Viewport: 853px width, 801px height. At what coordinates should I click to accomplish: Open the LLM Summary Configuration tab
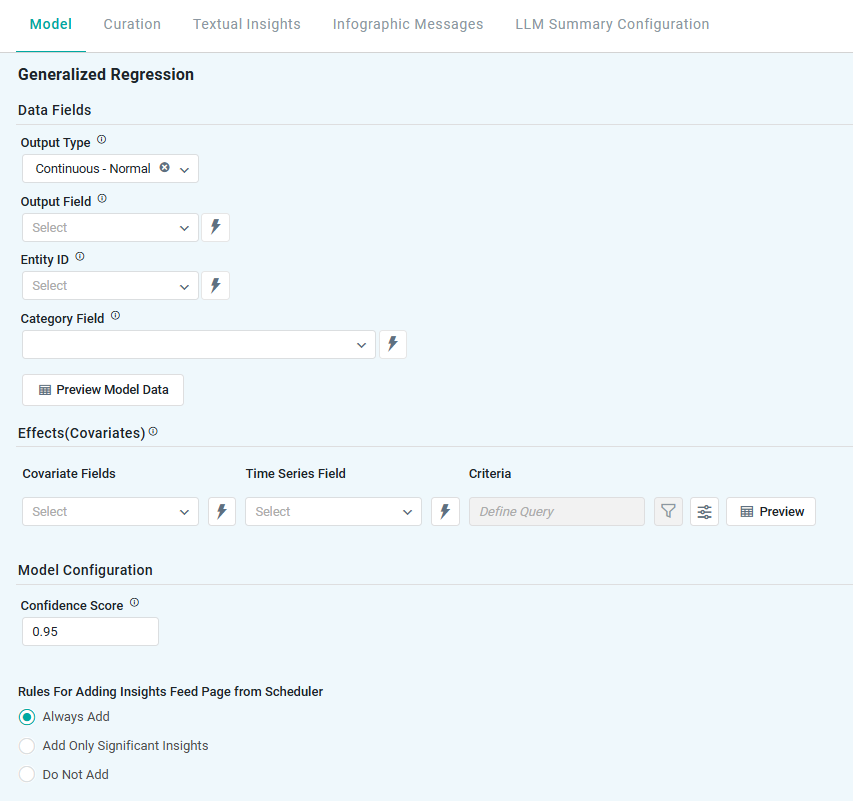612,24
